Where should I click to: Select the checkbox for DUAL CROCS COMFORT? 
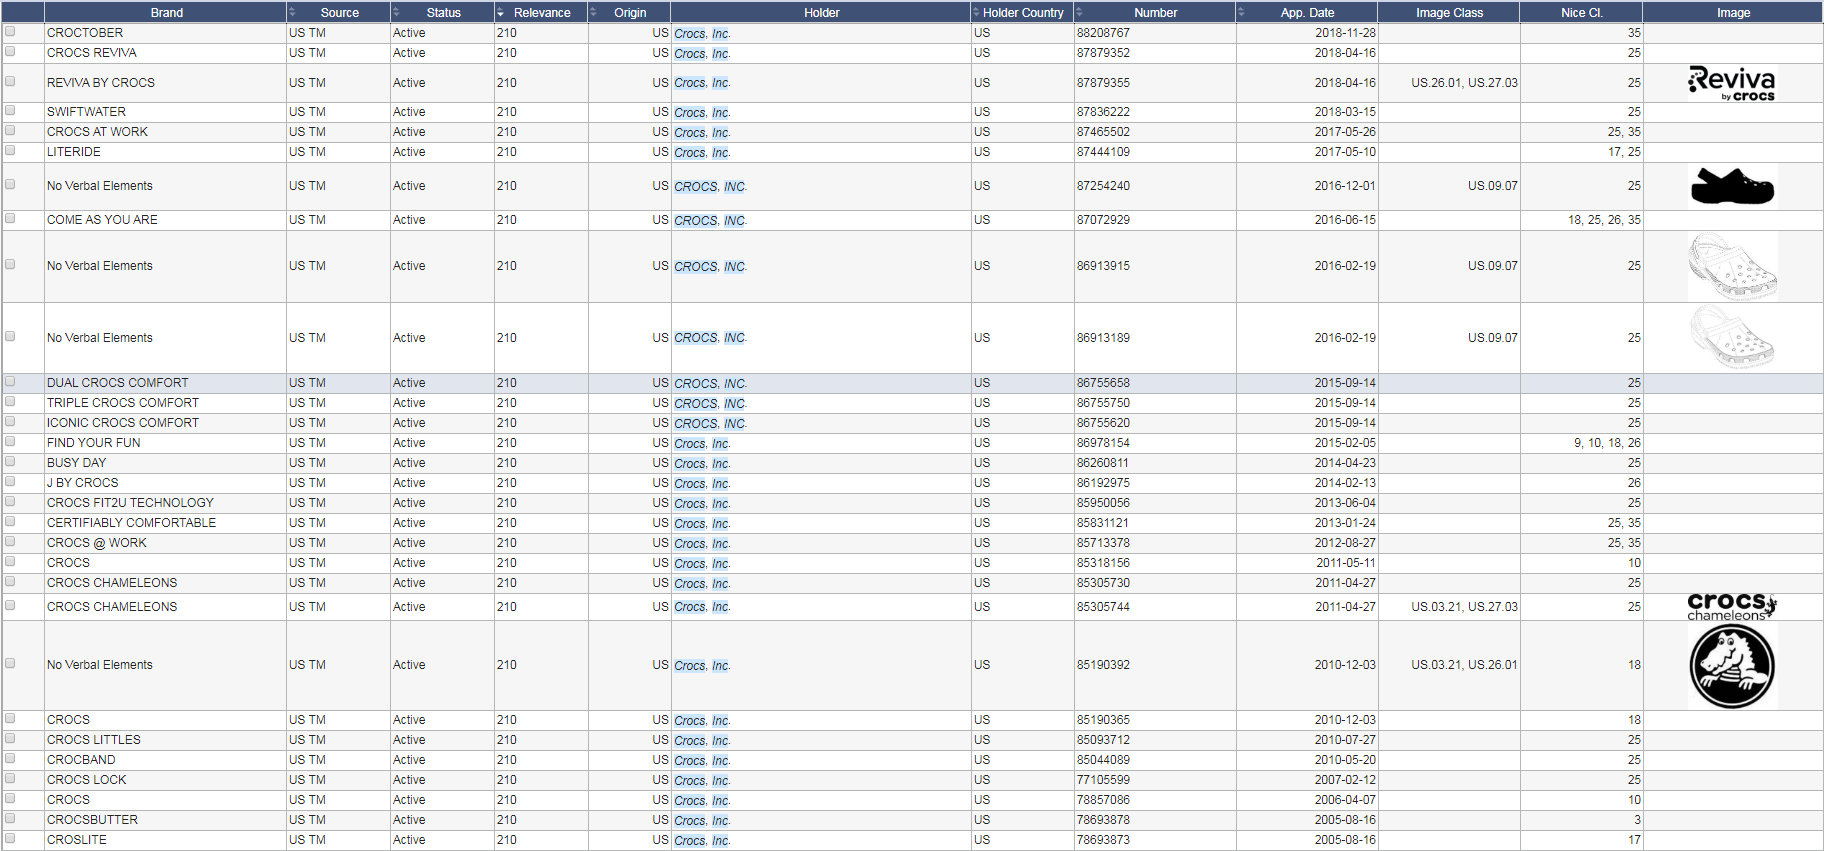(x=10, y=382)
